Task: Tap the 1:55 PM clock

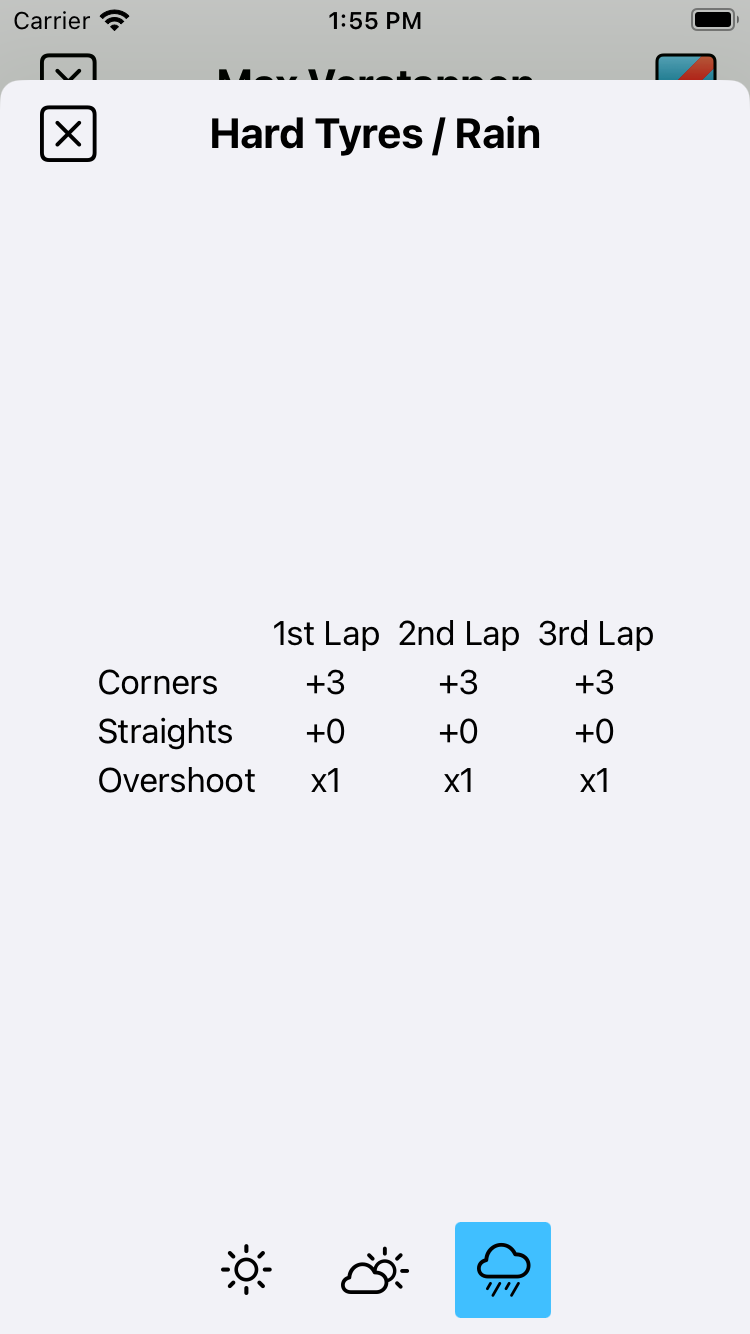Action: click(375, 20)
